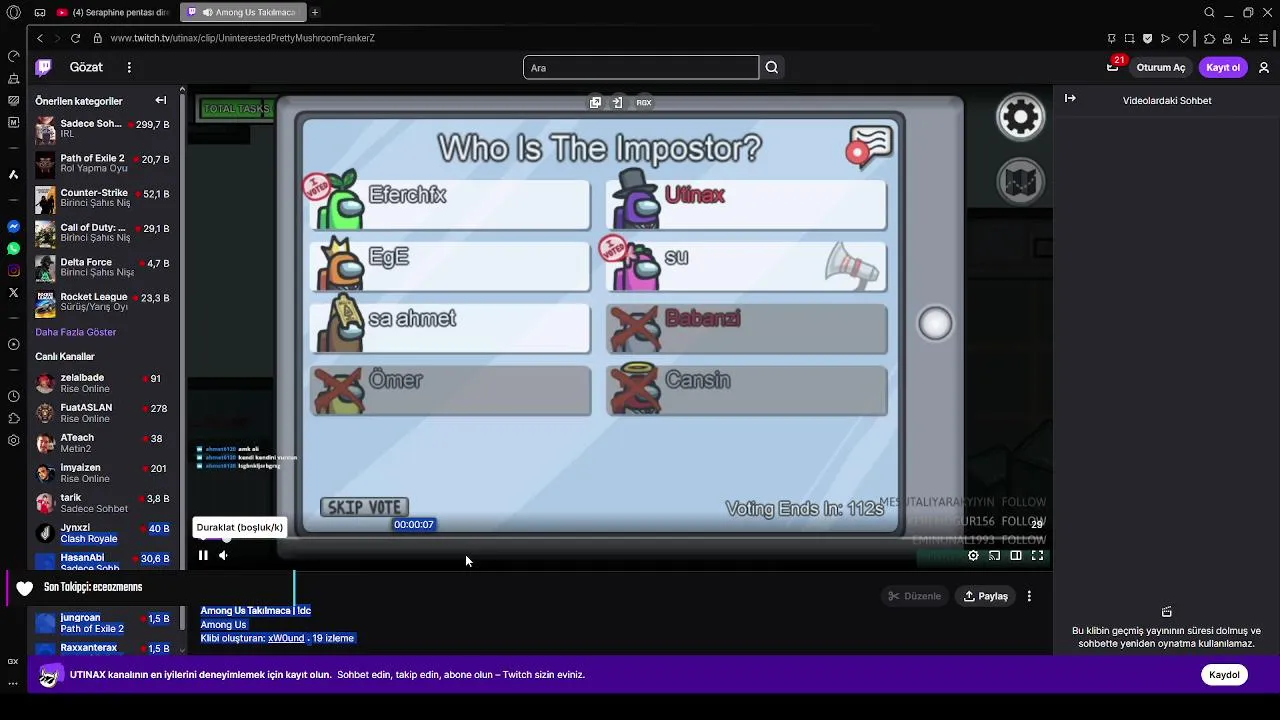Open the notifications inbox with 21 badge
Screen dimensions: 1280x720
(1113, 67)
